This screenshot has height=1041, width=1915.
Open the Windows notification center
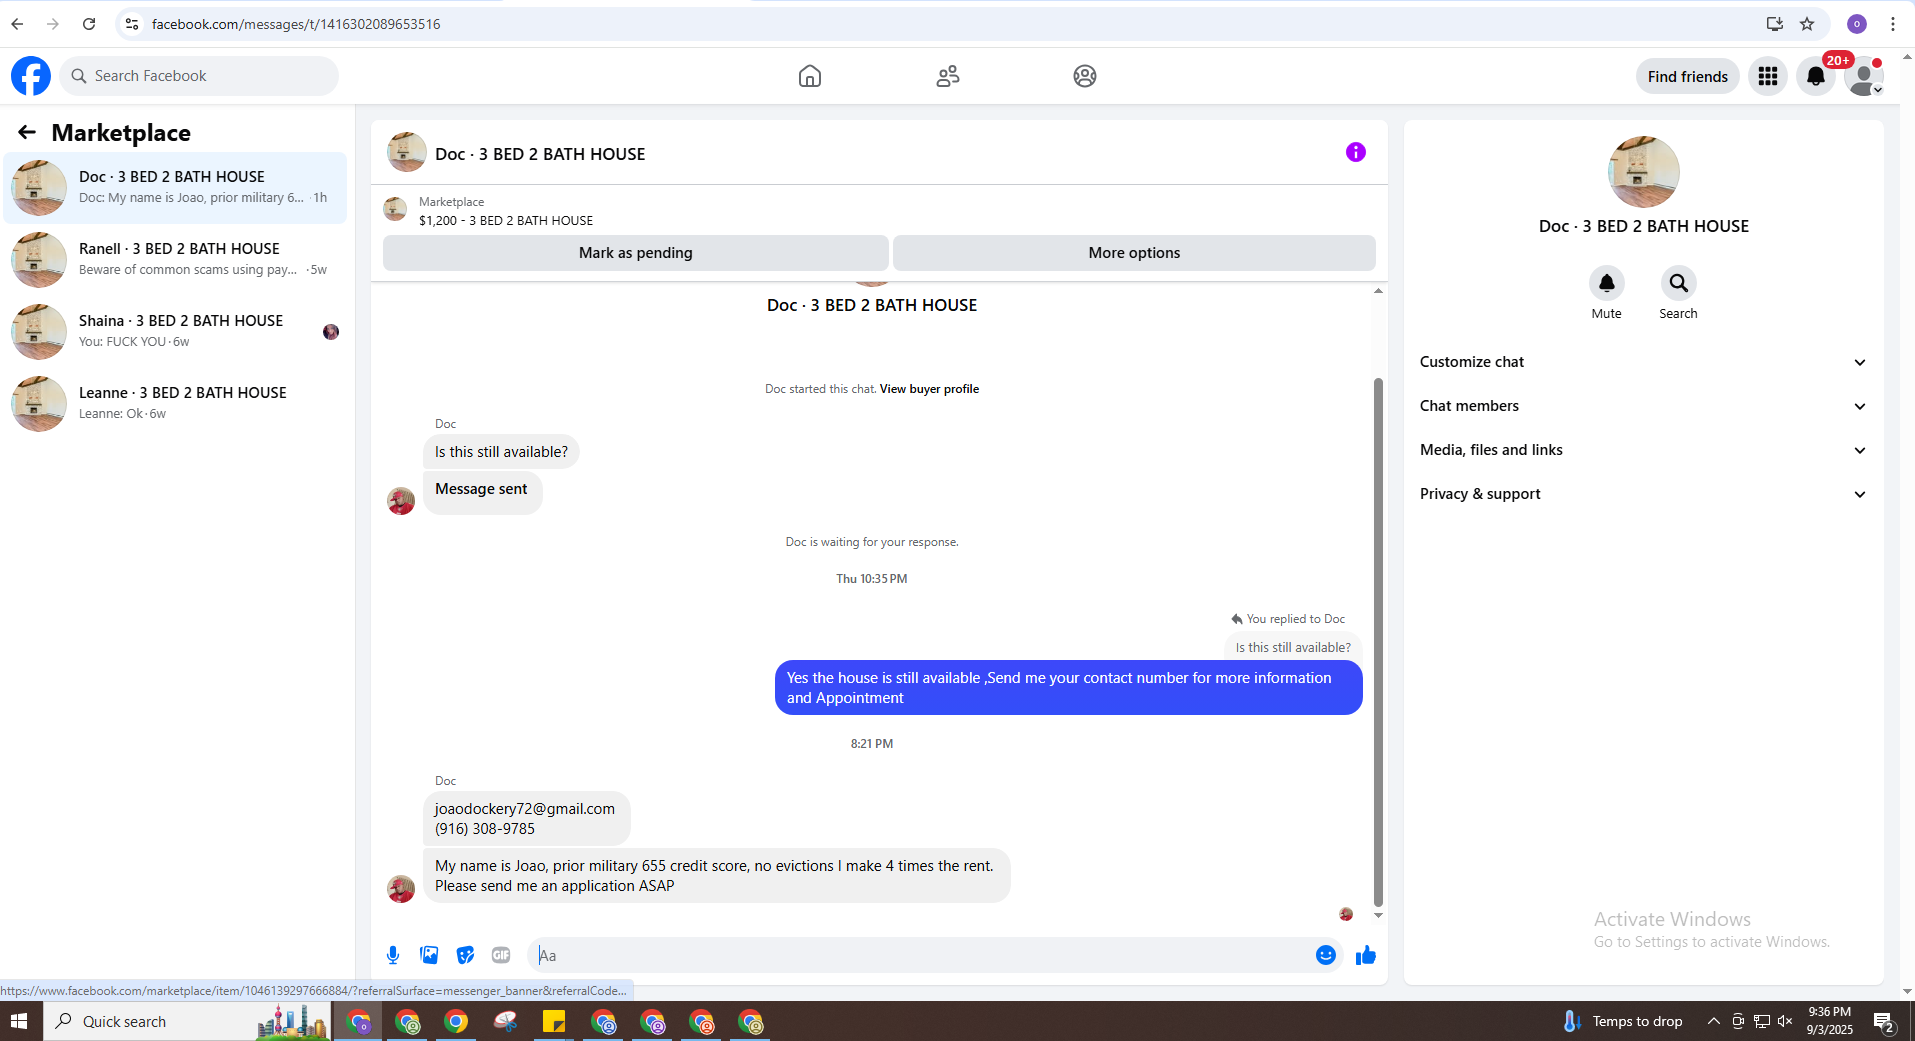coord(1884,1021)
